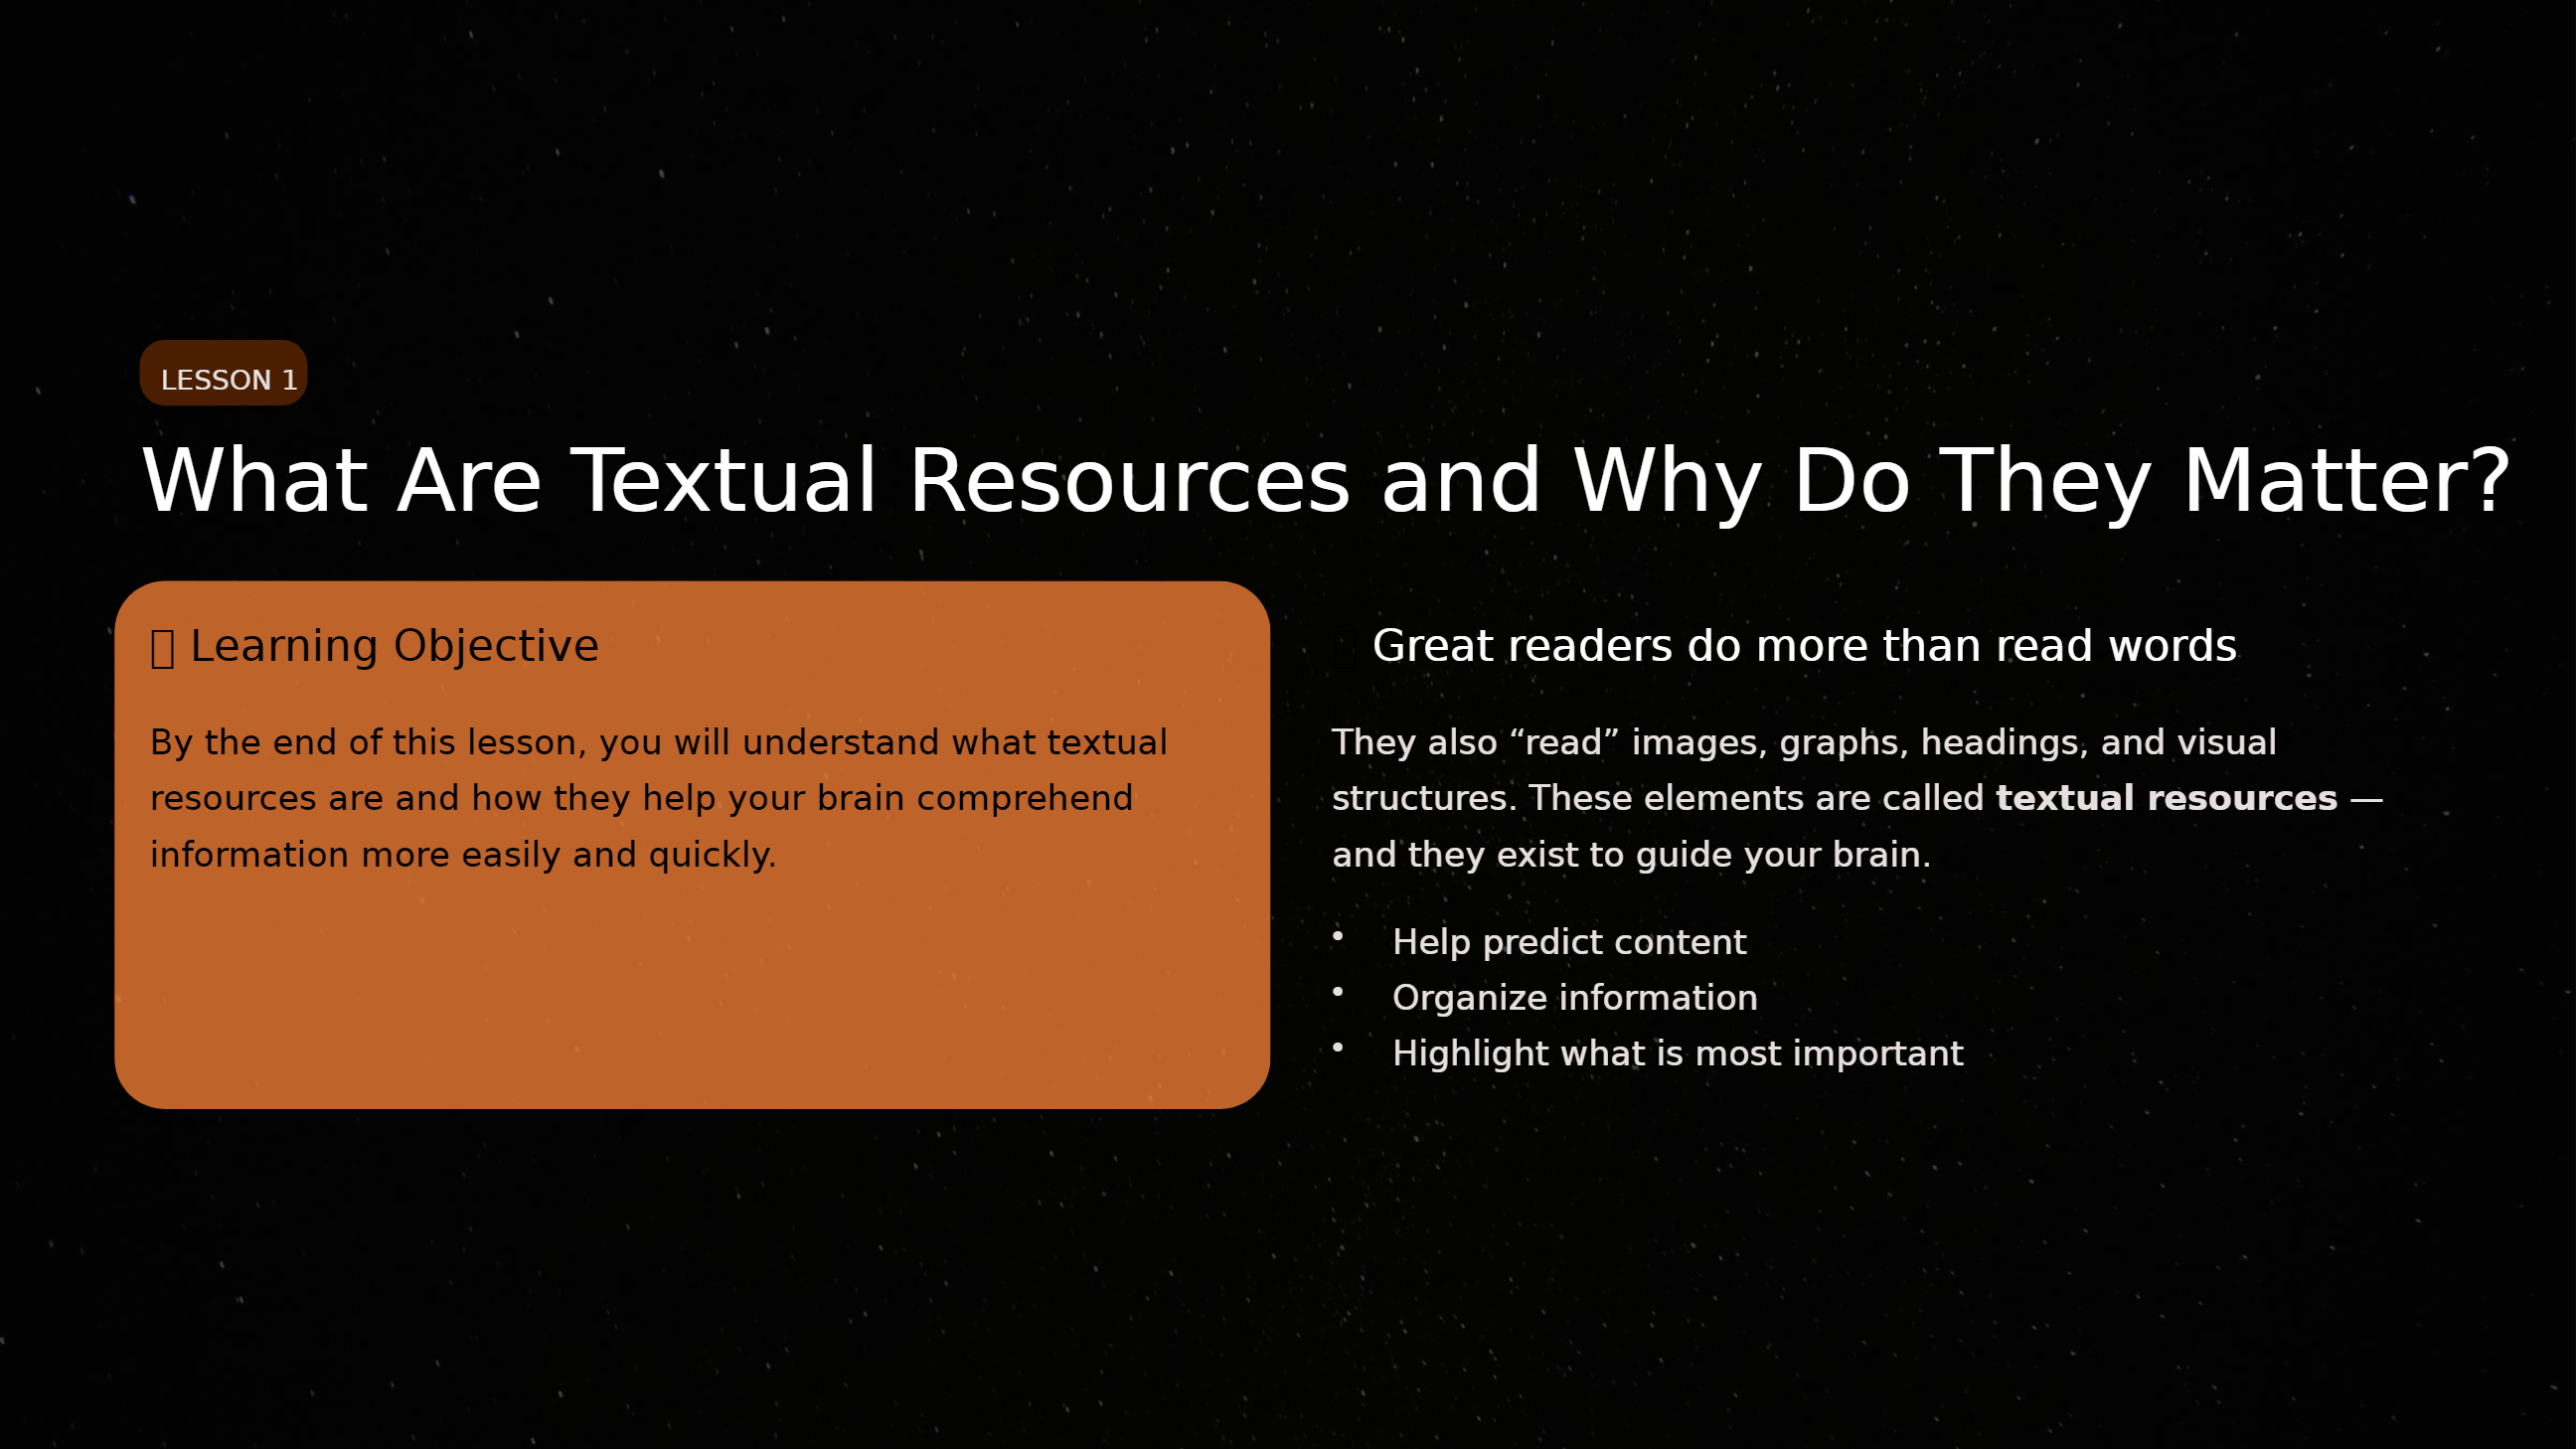The width and height of the screenshot is (2576, 1449).
Task: Click the icon before Learning Objective
Action: pos(162,648)
